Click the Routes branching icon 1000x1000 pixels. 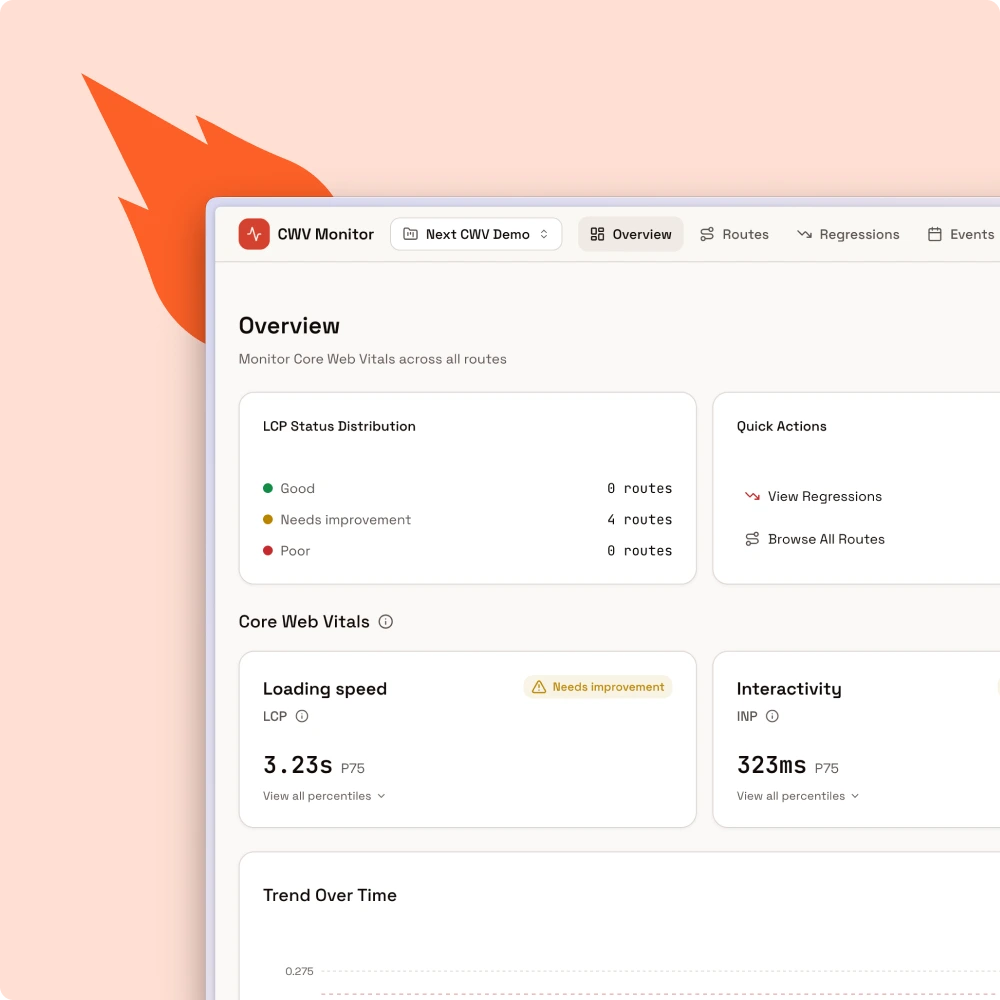[x=708, y=234]
